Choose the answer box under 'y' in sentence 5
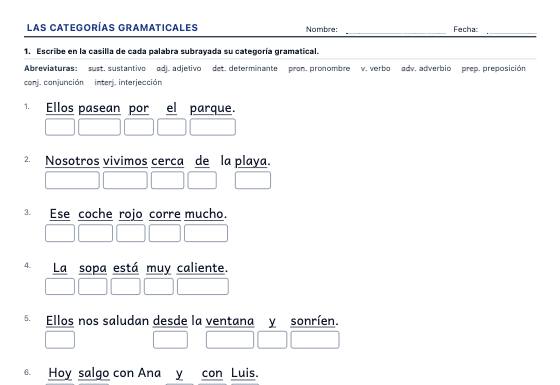Screen dimensions: 560x385 point(272,340)
